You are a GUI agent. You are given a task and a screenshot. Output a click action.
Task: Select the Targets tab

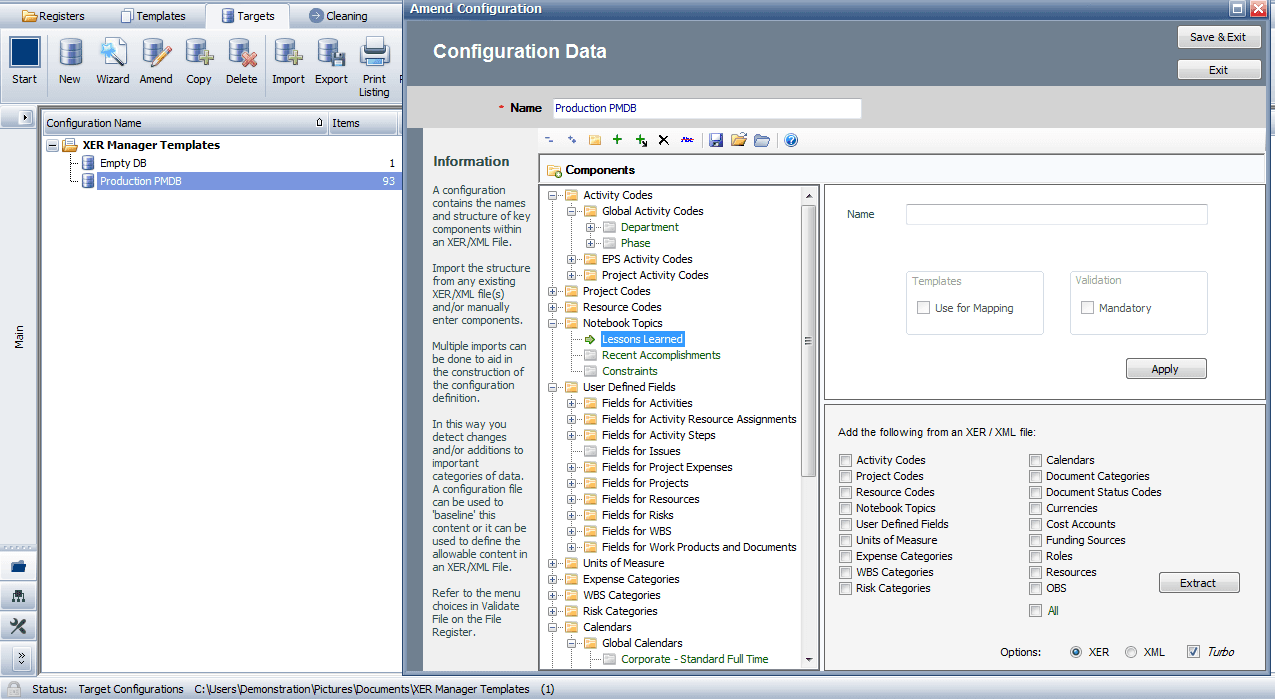(x=248, y=15)
